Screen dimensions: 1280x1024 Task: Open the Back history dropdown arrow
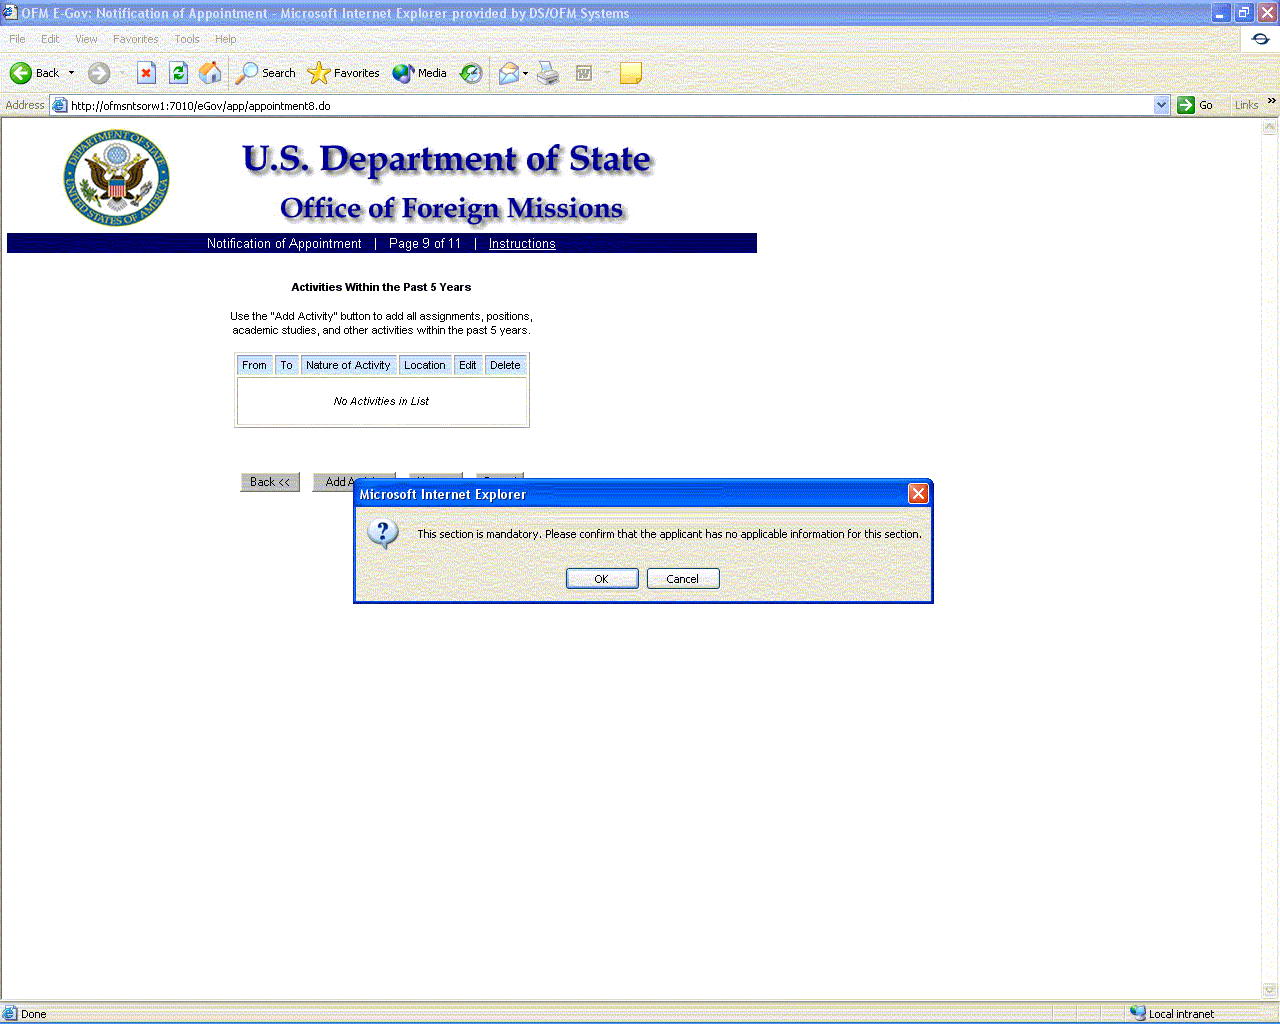point(71,73)
